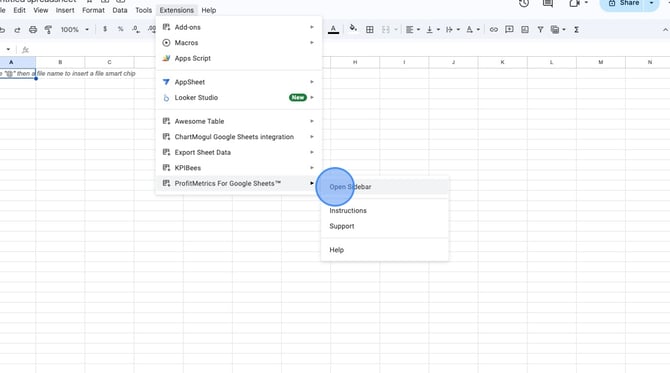Click cell A1 with smart chip hint
The width and height of the screenshot is (670, 373).
point(18,73)
